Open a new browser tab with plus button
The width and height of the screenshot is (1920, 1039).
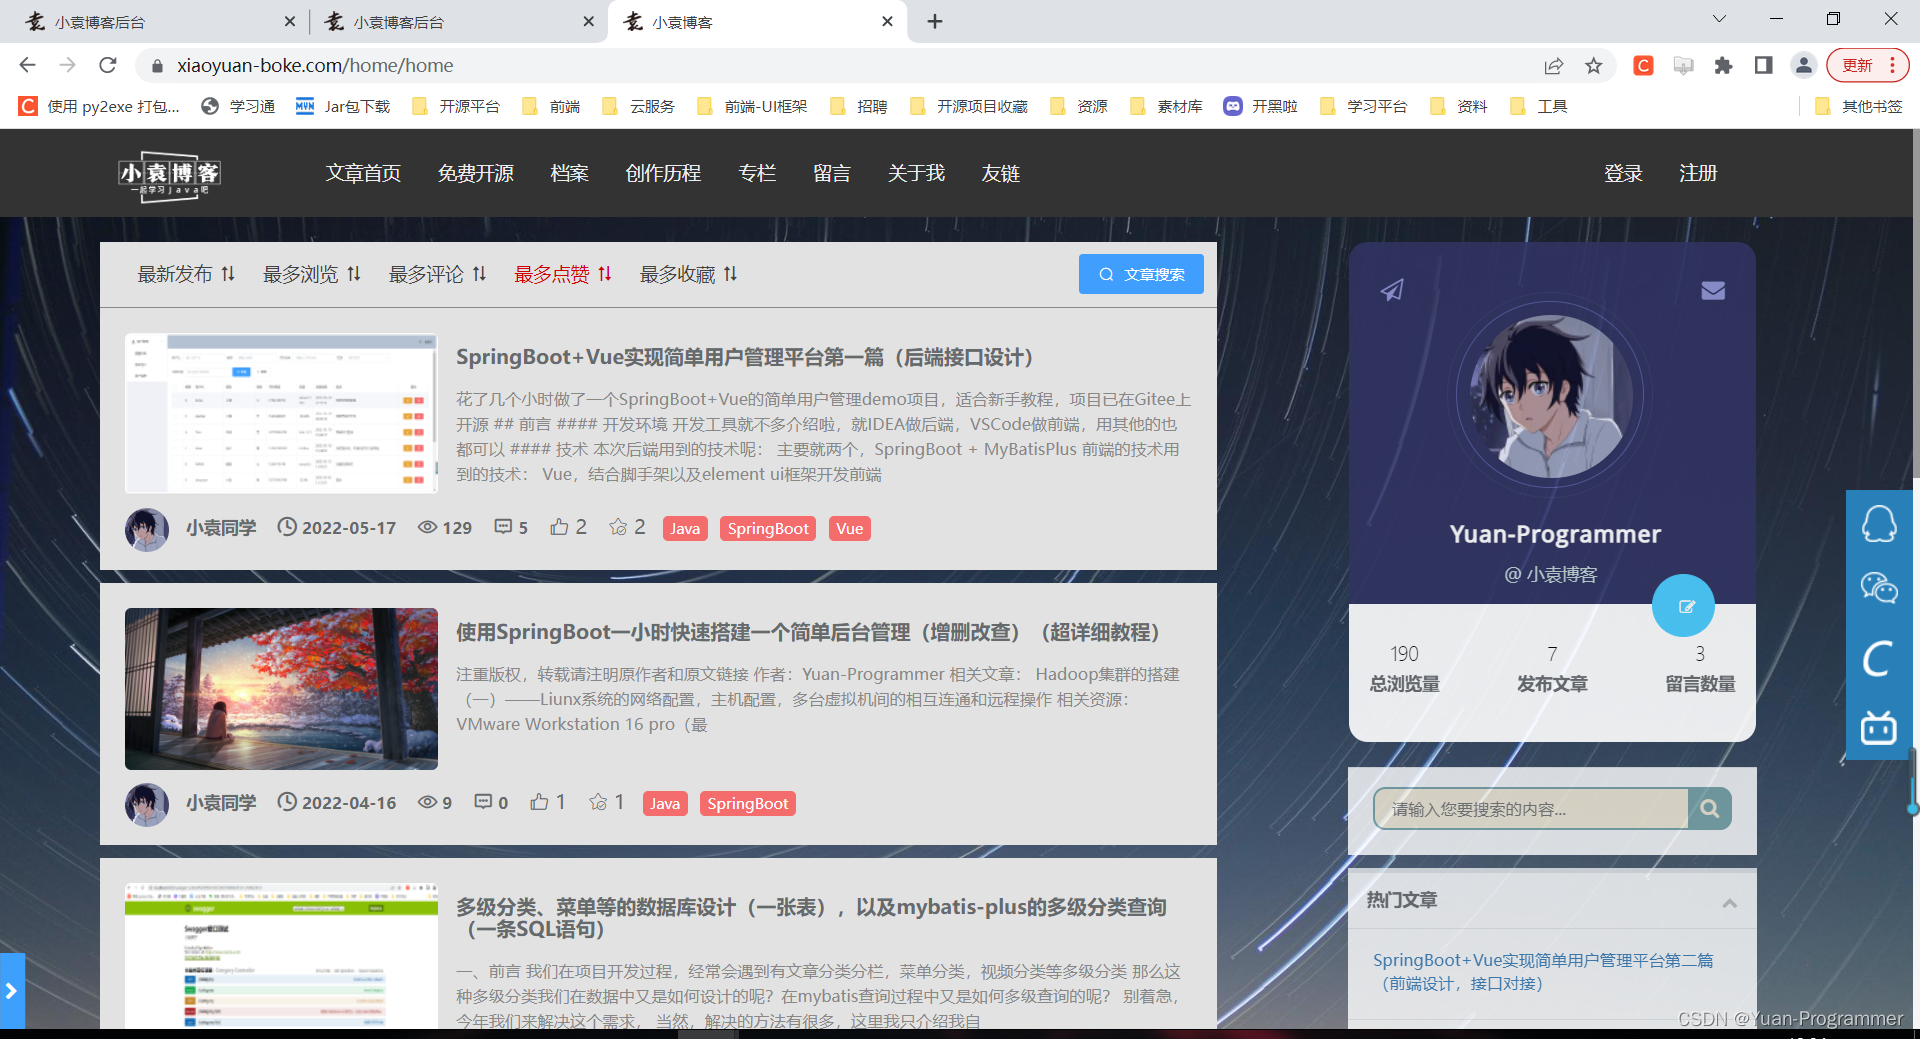tap(935, 21)
